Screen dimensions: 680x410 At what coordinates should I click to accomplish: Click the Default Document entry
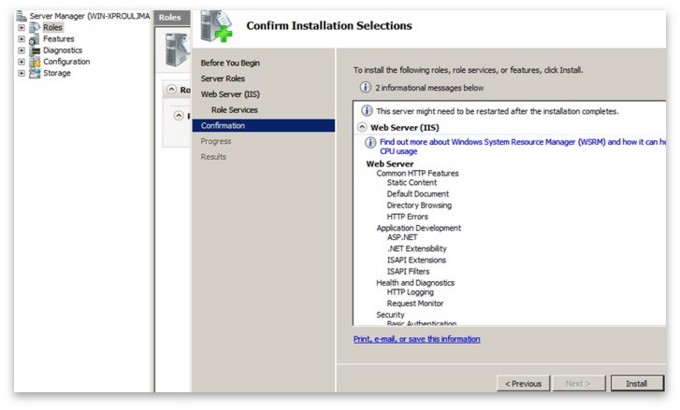pos(418,194)
